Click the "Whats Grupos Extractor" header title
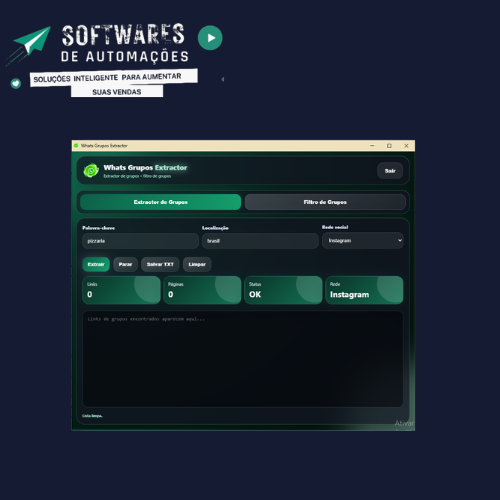 pos(145,168)
